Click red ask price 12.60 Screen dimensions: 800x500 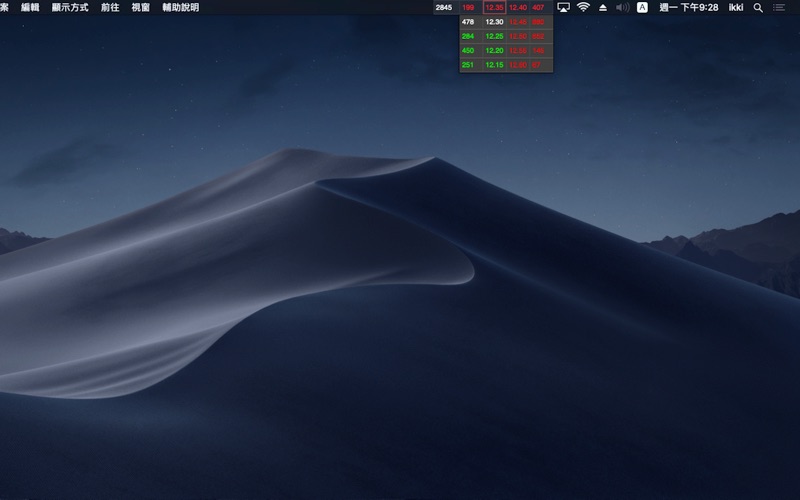tap(518, 65)
